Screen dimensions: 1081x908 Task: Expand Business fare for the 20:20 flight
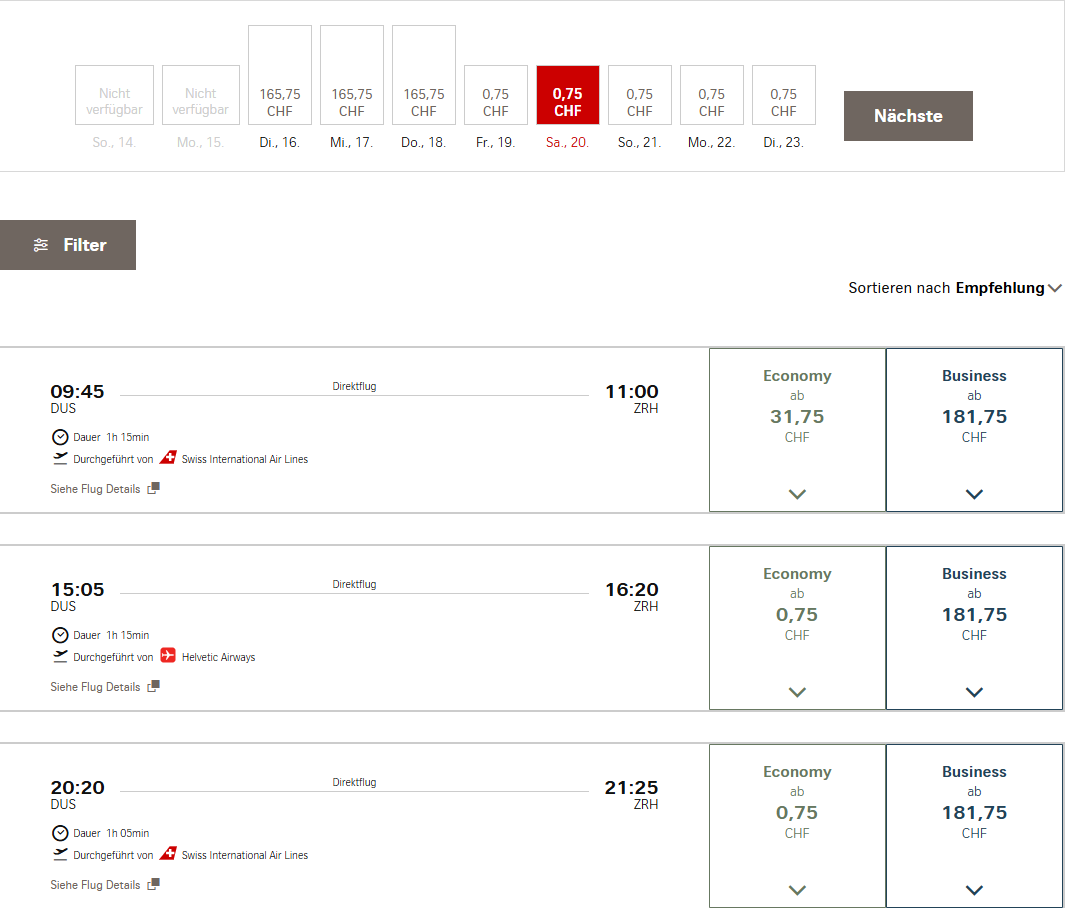click(x=974, y=889)
